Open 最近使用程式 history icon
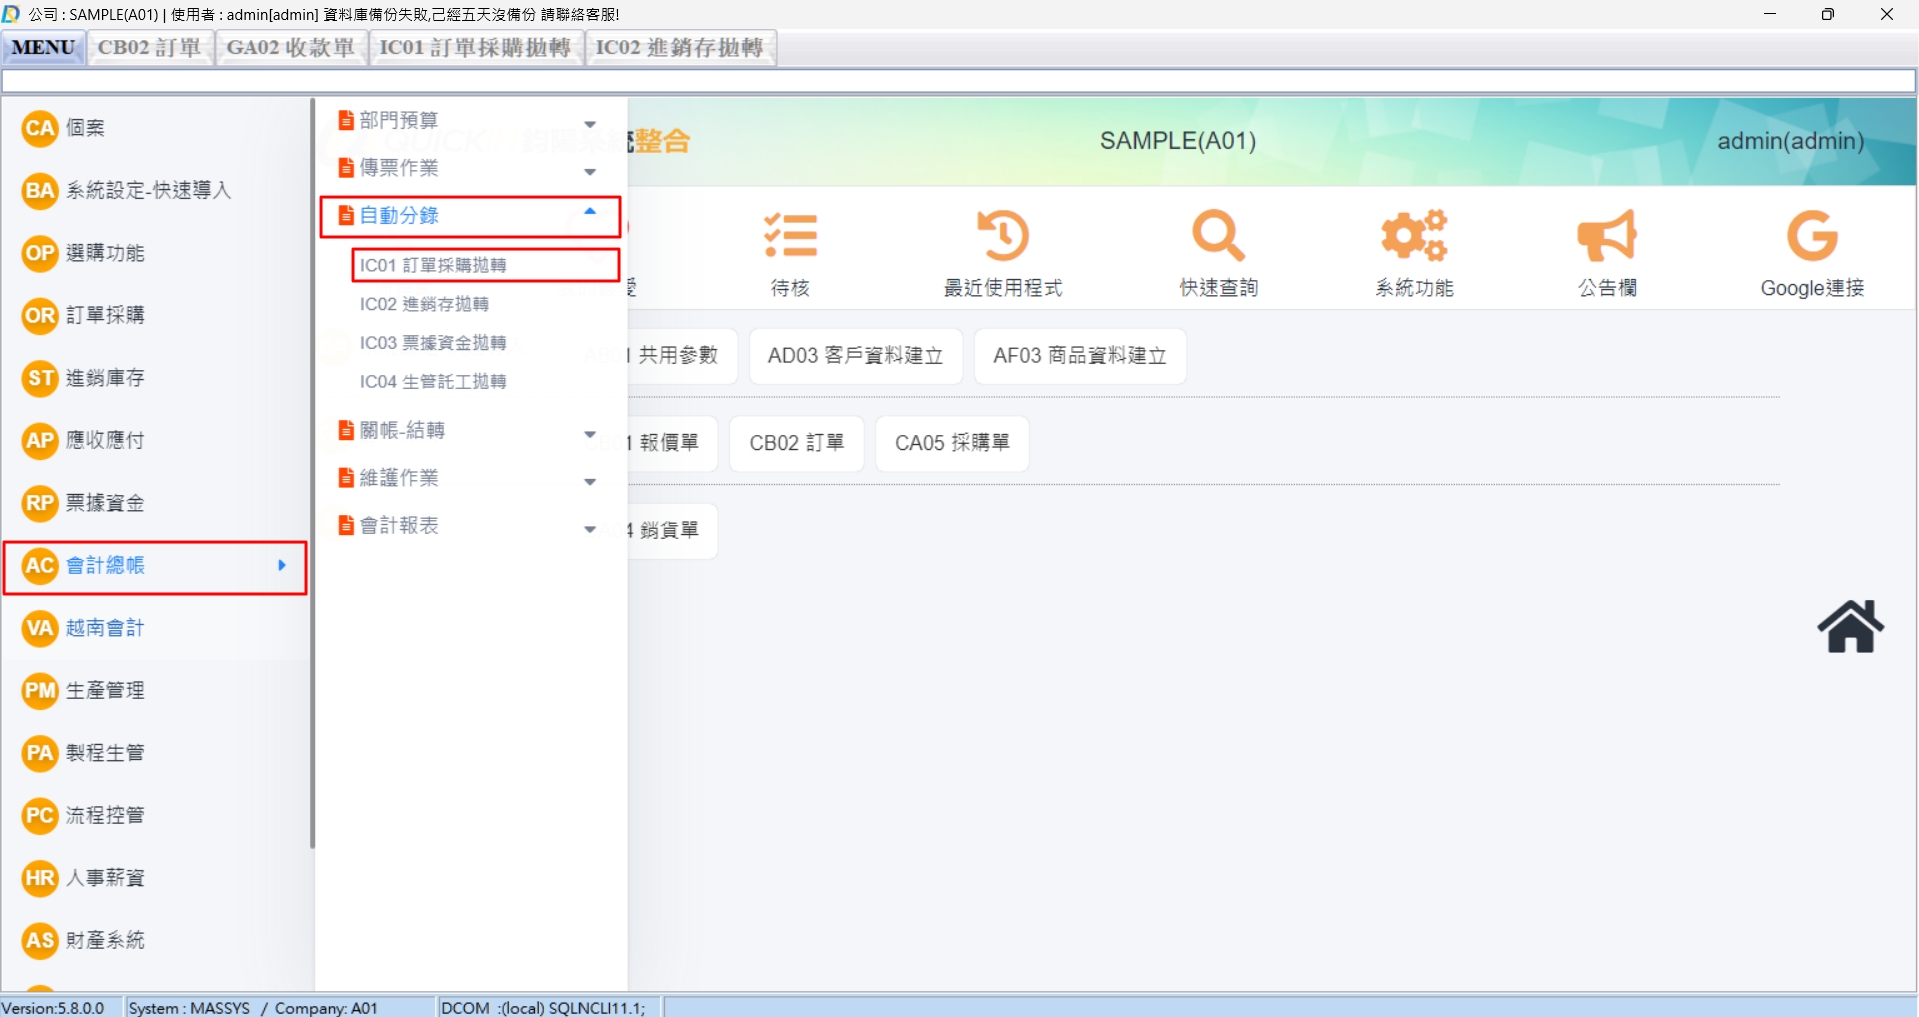Image resolution: width=1919 pixels, height=1017 pixels. click(1003, 237)
